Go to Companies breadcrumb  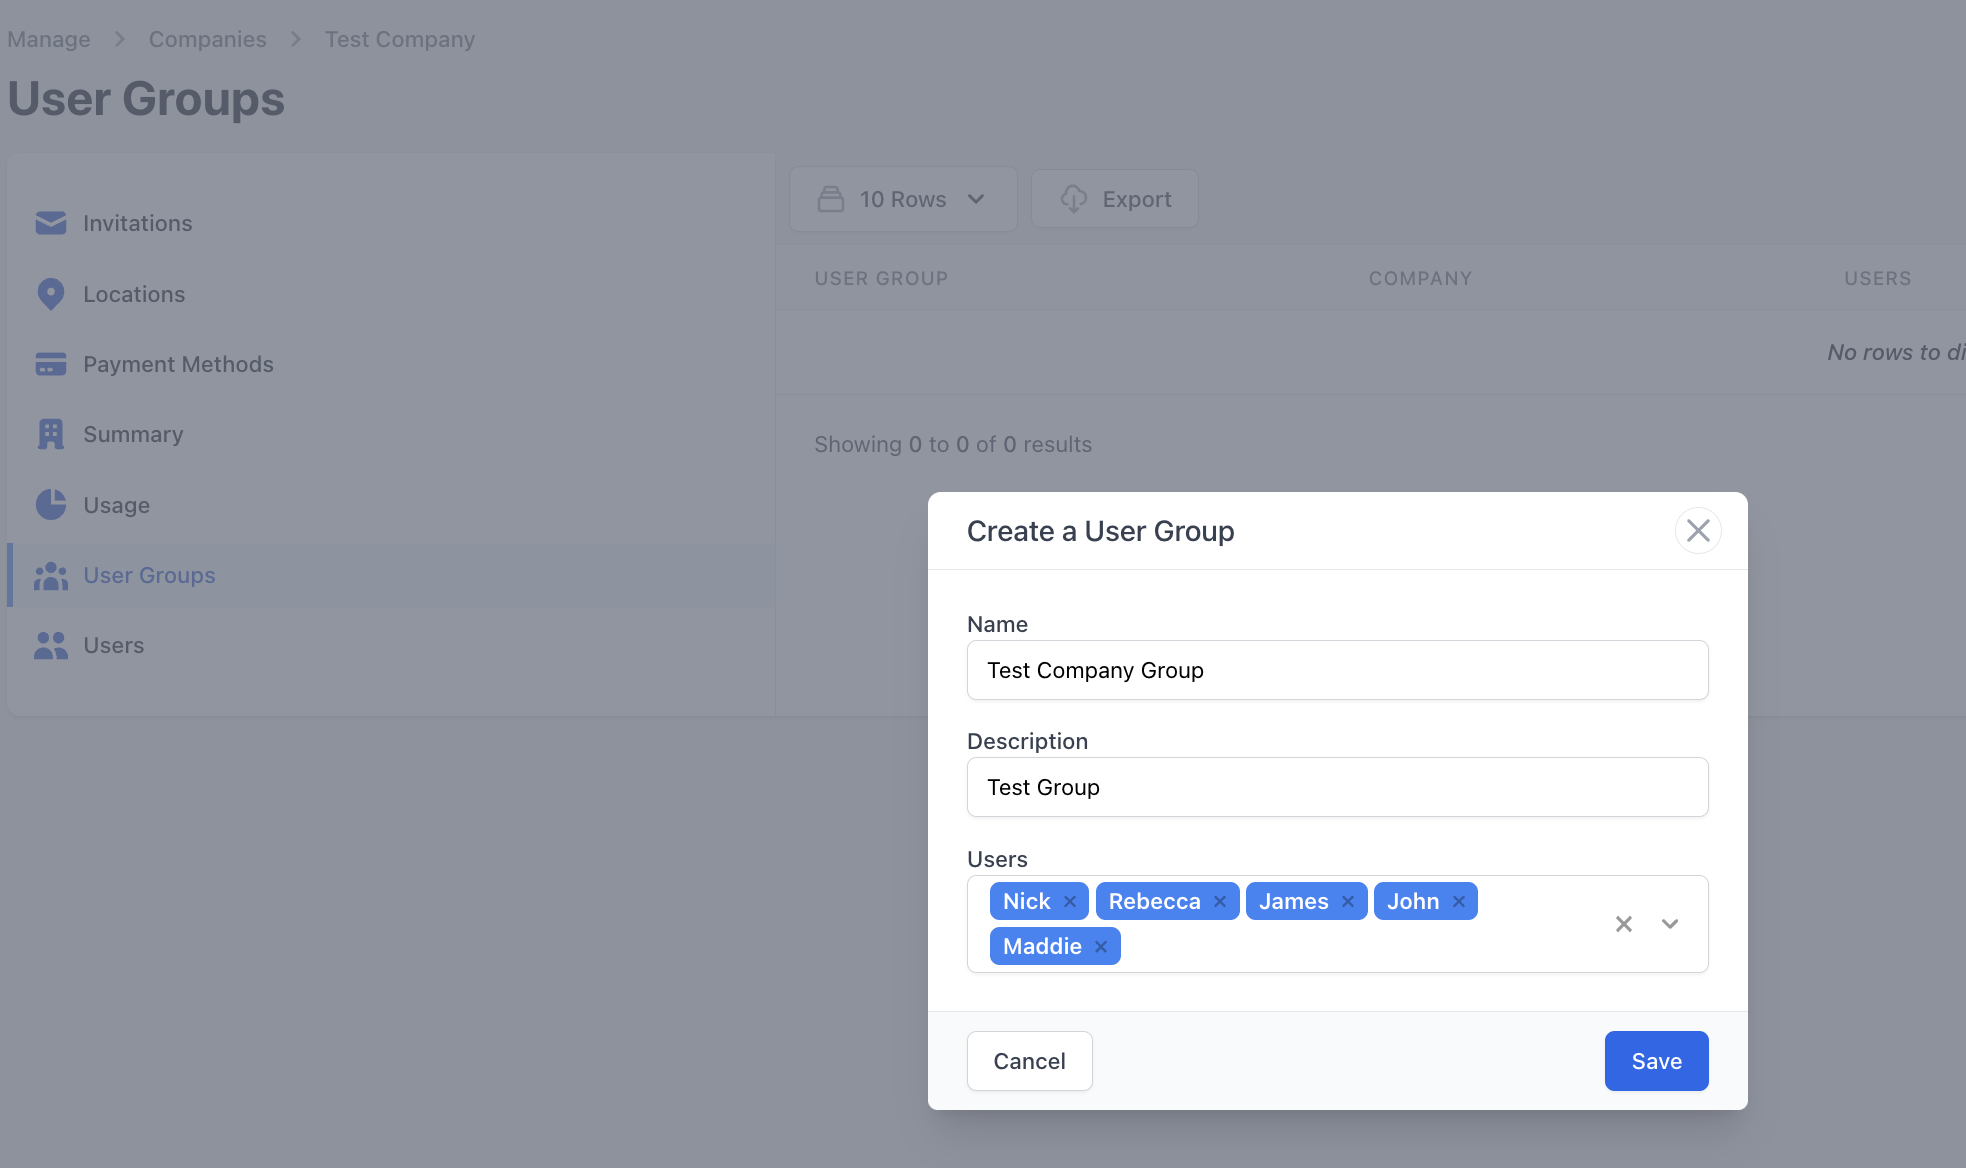[208, 40]
